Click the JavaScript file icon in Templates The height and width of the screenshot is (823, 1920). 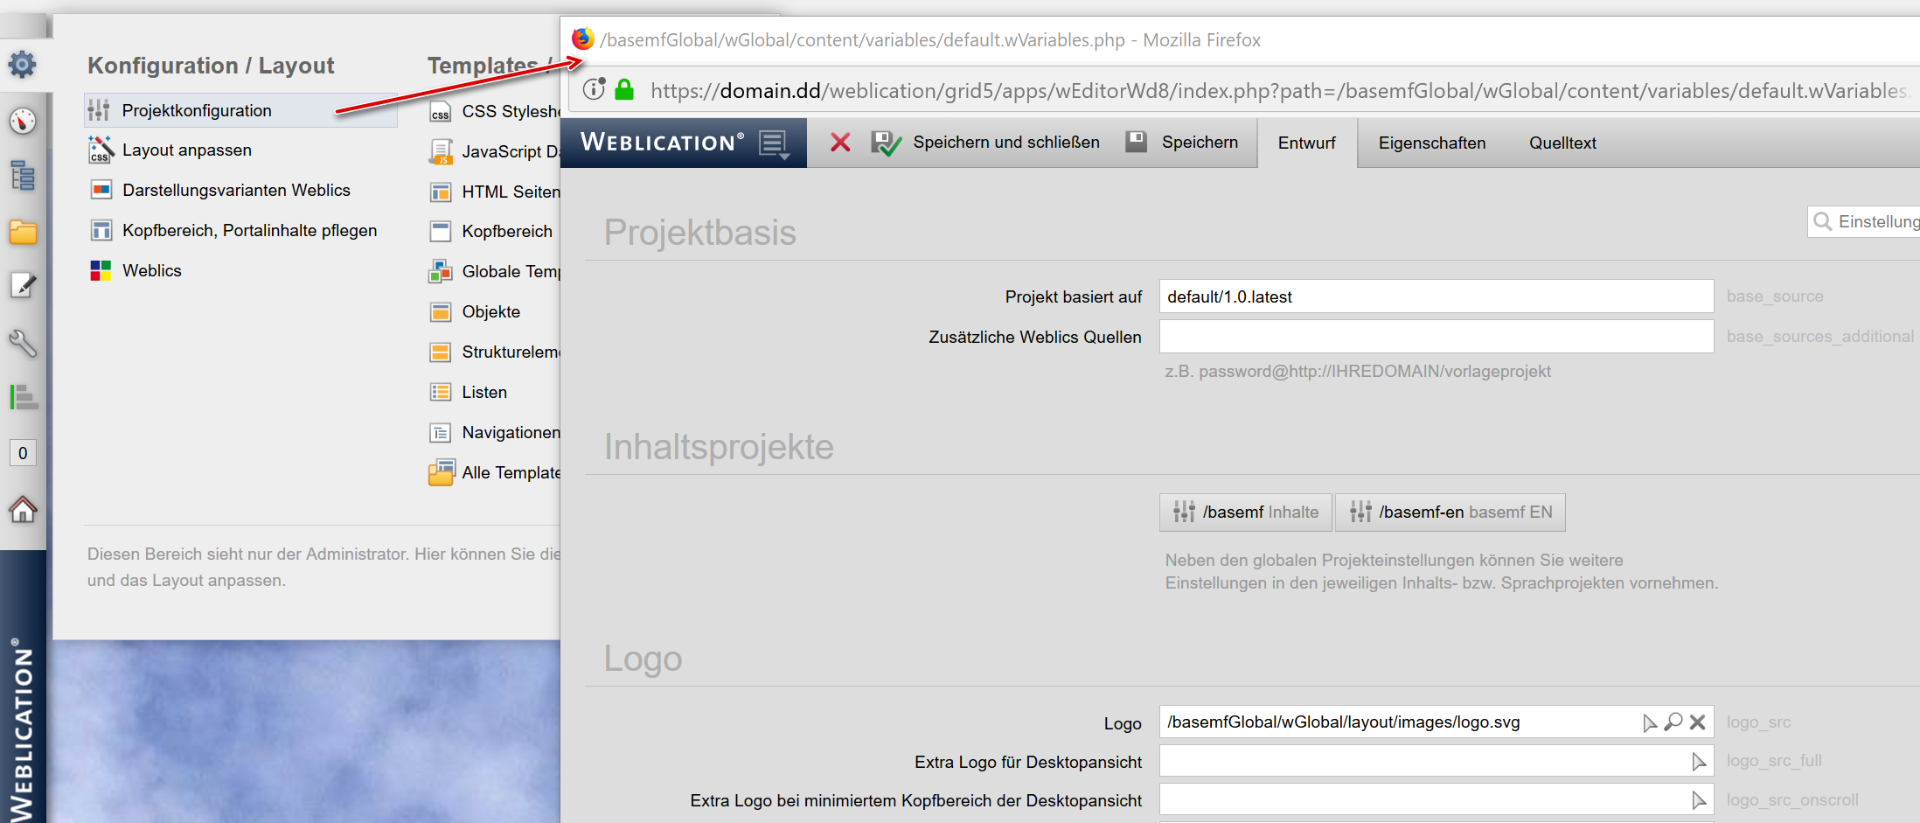440,152
